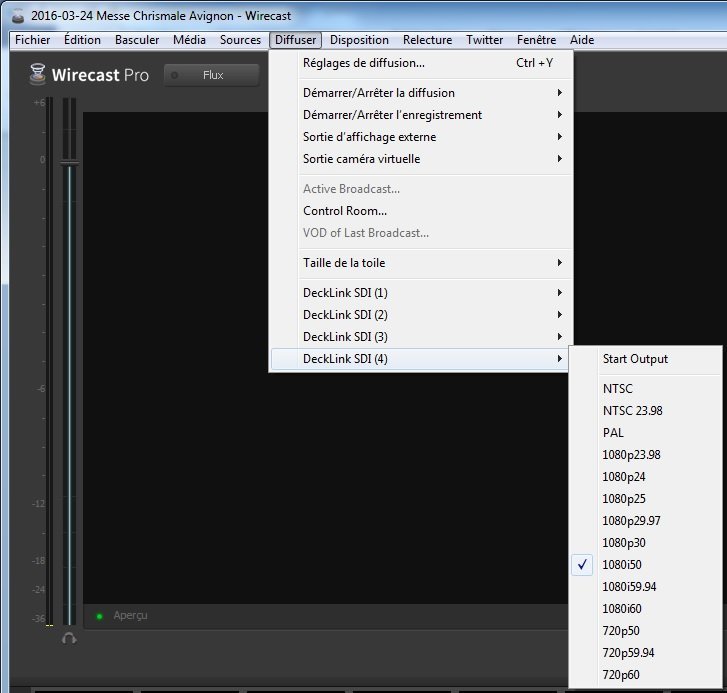
Task: Click the audio level fader handle
Action: [69, 163]
